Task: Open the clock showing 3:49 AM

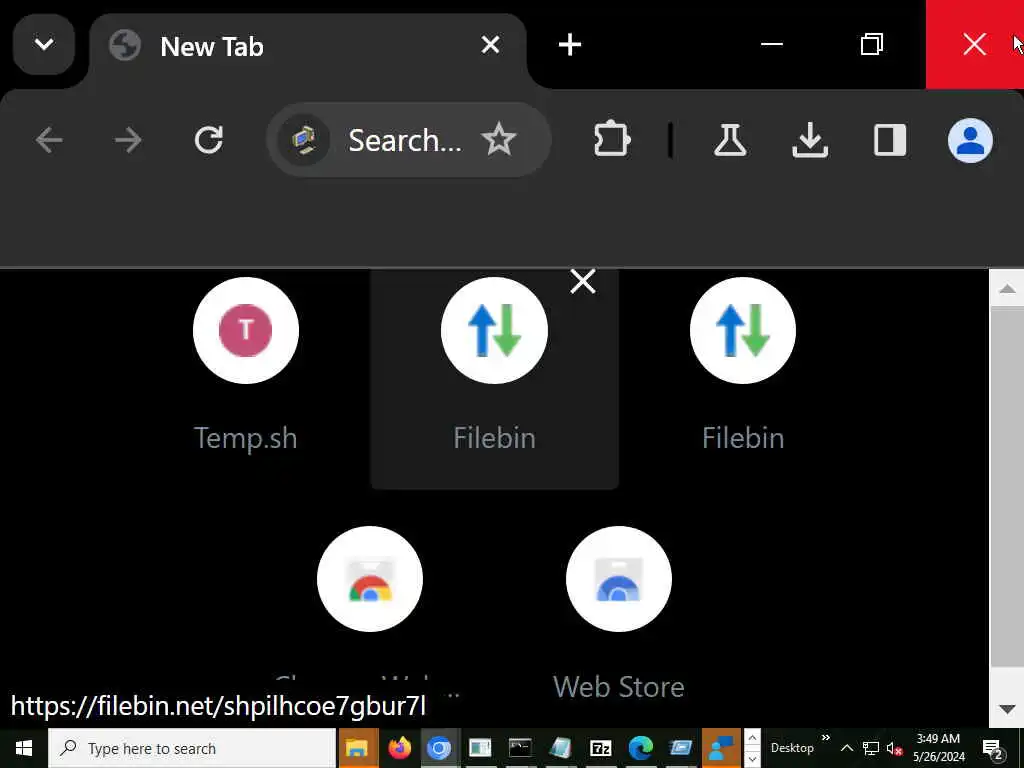Action: 938,748
